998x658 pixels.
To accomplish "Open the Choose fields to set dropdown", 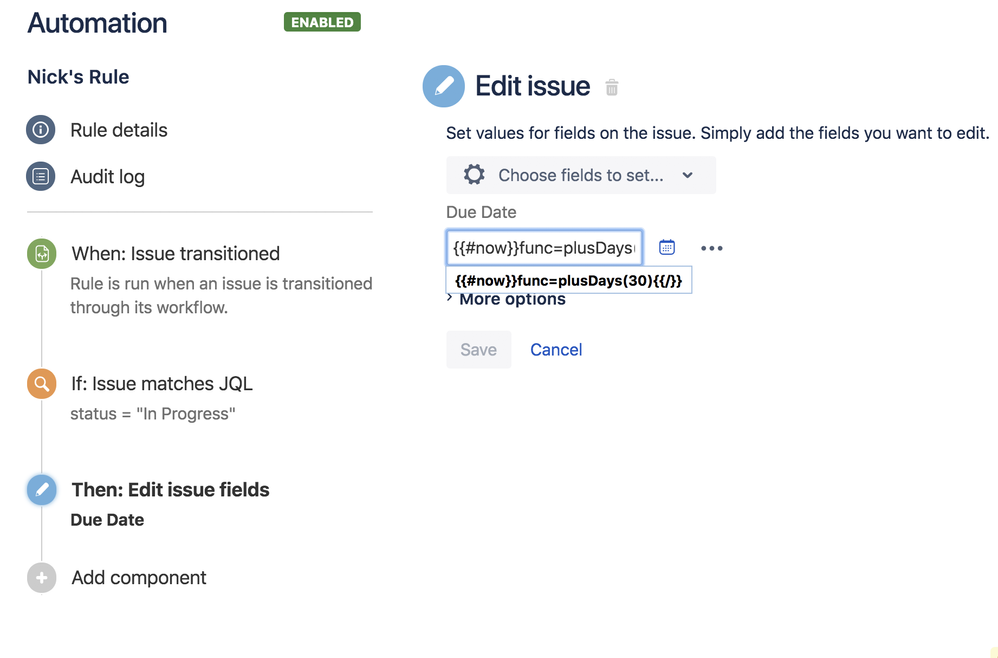I will tap(580, 174).
